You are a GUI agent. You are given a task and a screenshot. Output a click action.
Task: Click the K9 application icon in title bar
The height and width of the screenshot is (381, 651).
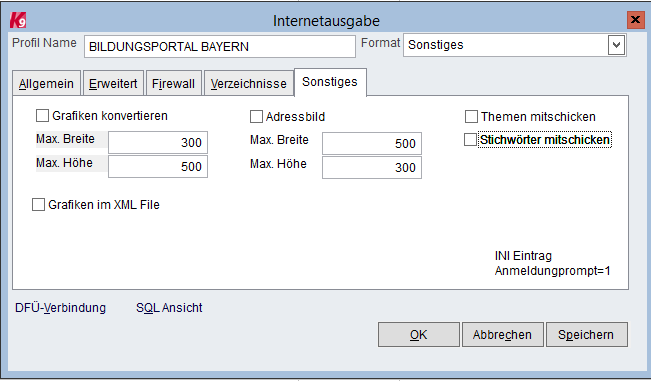click(18, 20)
